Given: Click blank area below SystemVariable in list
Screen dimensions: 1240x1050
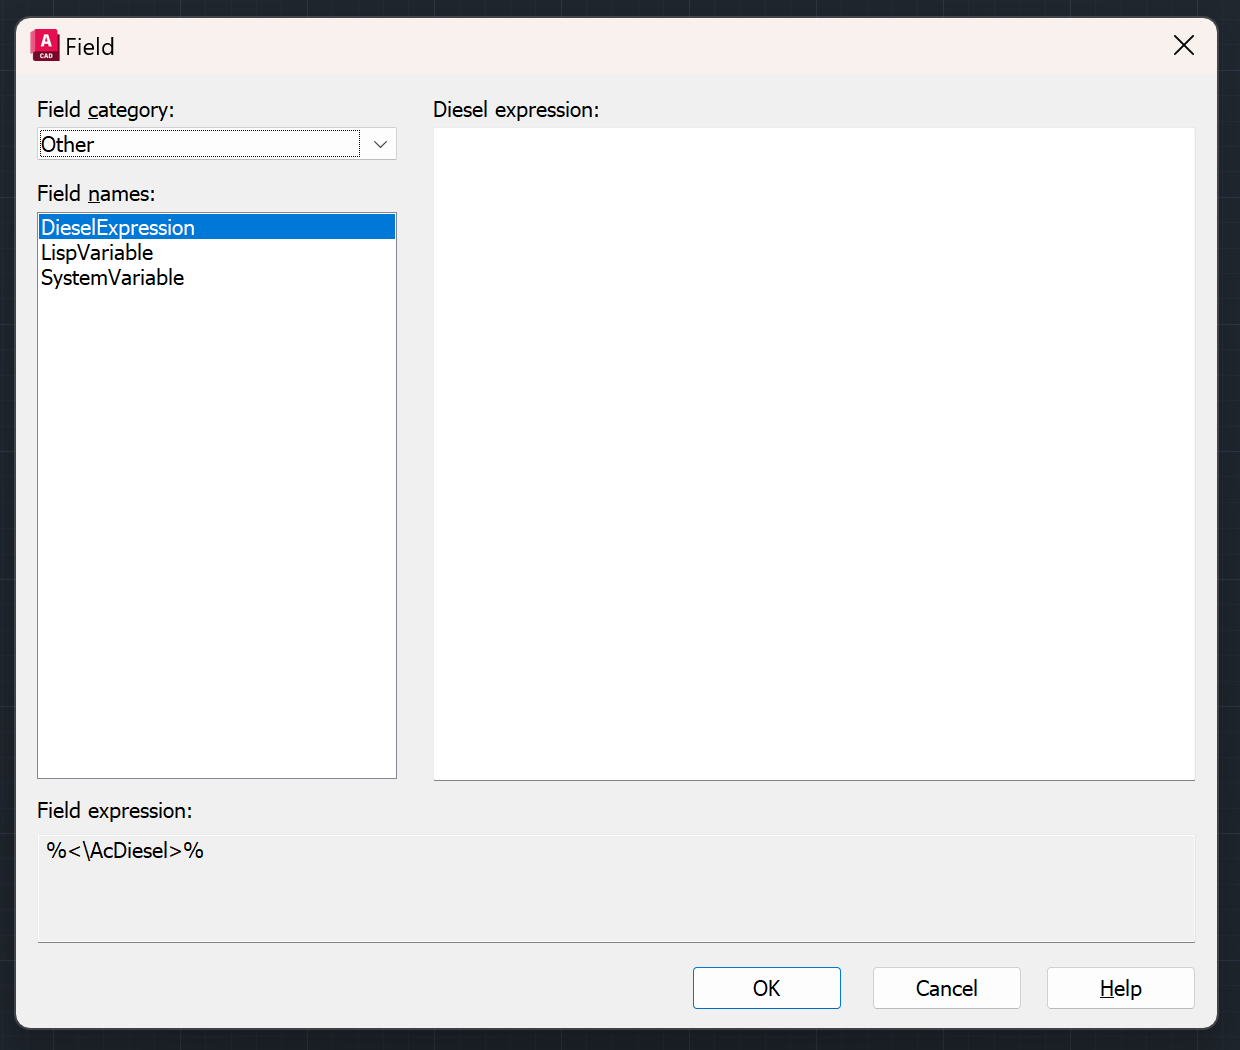Looking at the screenshot, I should (216, 530).
